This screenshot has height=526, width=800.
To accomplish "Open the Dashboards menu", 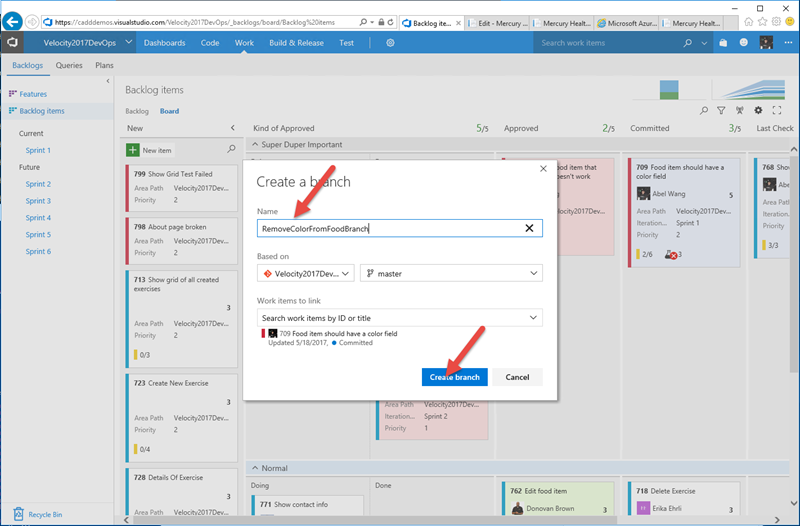I will pos(164,43).
